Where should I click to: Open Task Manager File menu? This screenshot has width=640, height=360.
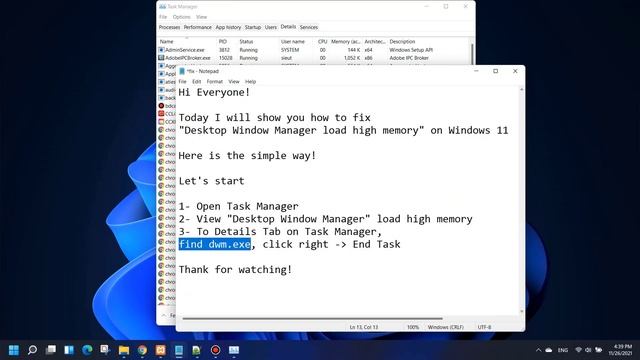[163, 17]
